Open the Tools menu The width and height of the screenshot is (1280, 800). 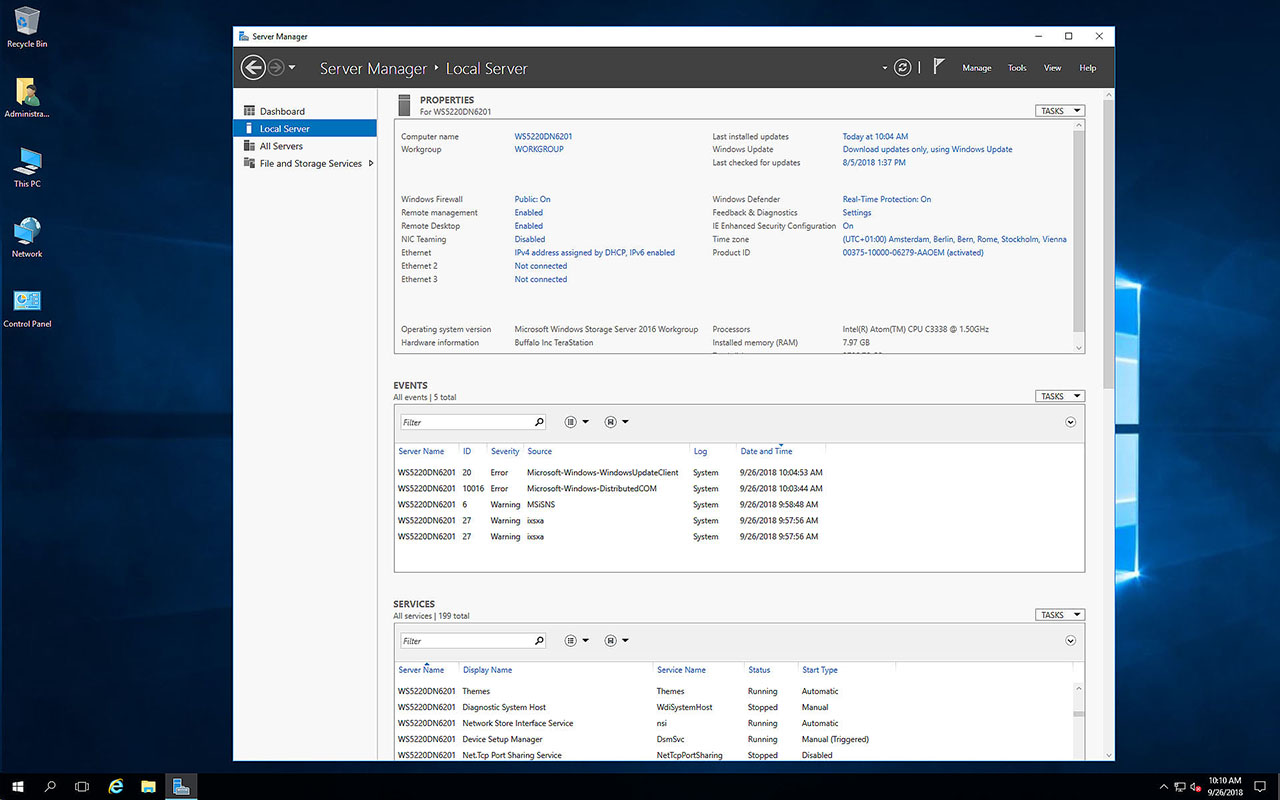[1017, 68]
